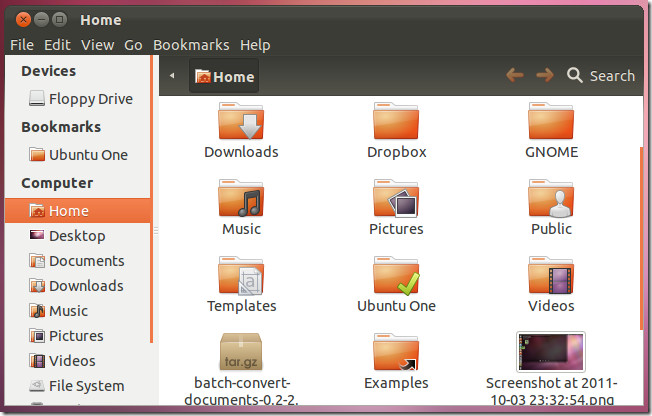The image size is (652, 416).
Task: Select the batch-convert-documents tar.gz archive
Action: tap(241, 352)
